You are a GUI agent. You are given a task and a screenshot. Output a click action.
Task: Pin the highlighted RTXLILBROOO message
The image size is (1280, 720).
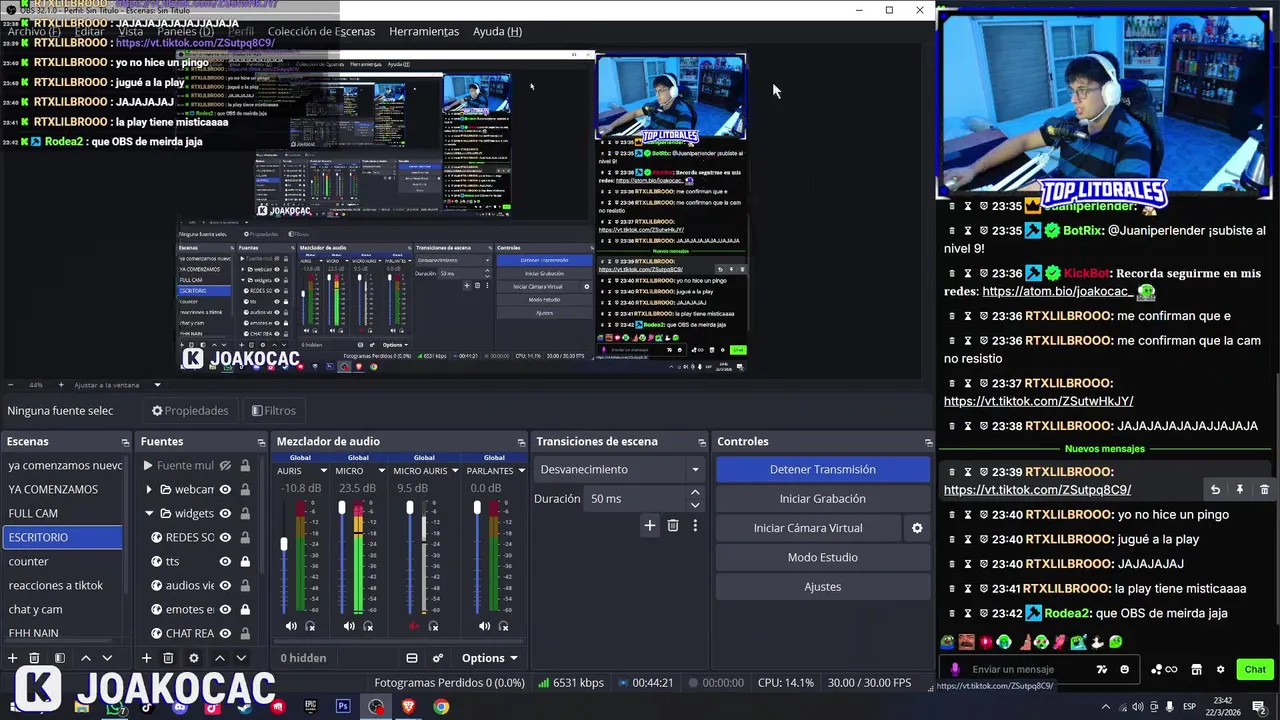tap(1239, 490)
